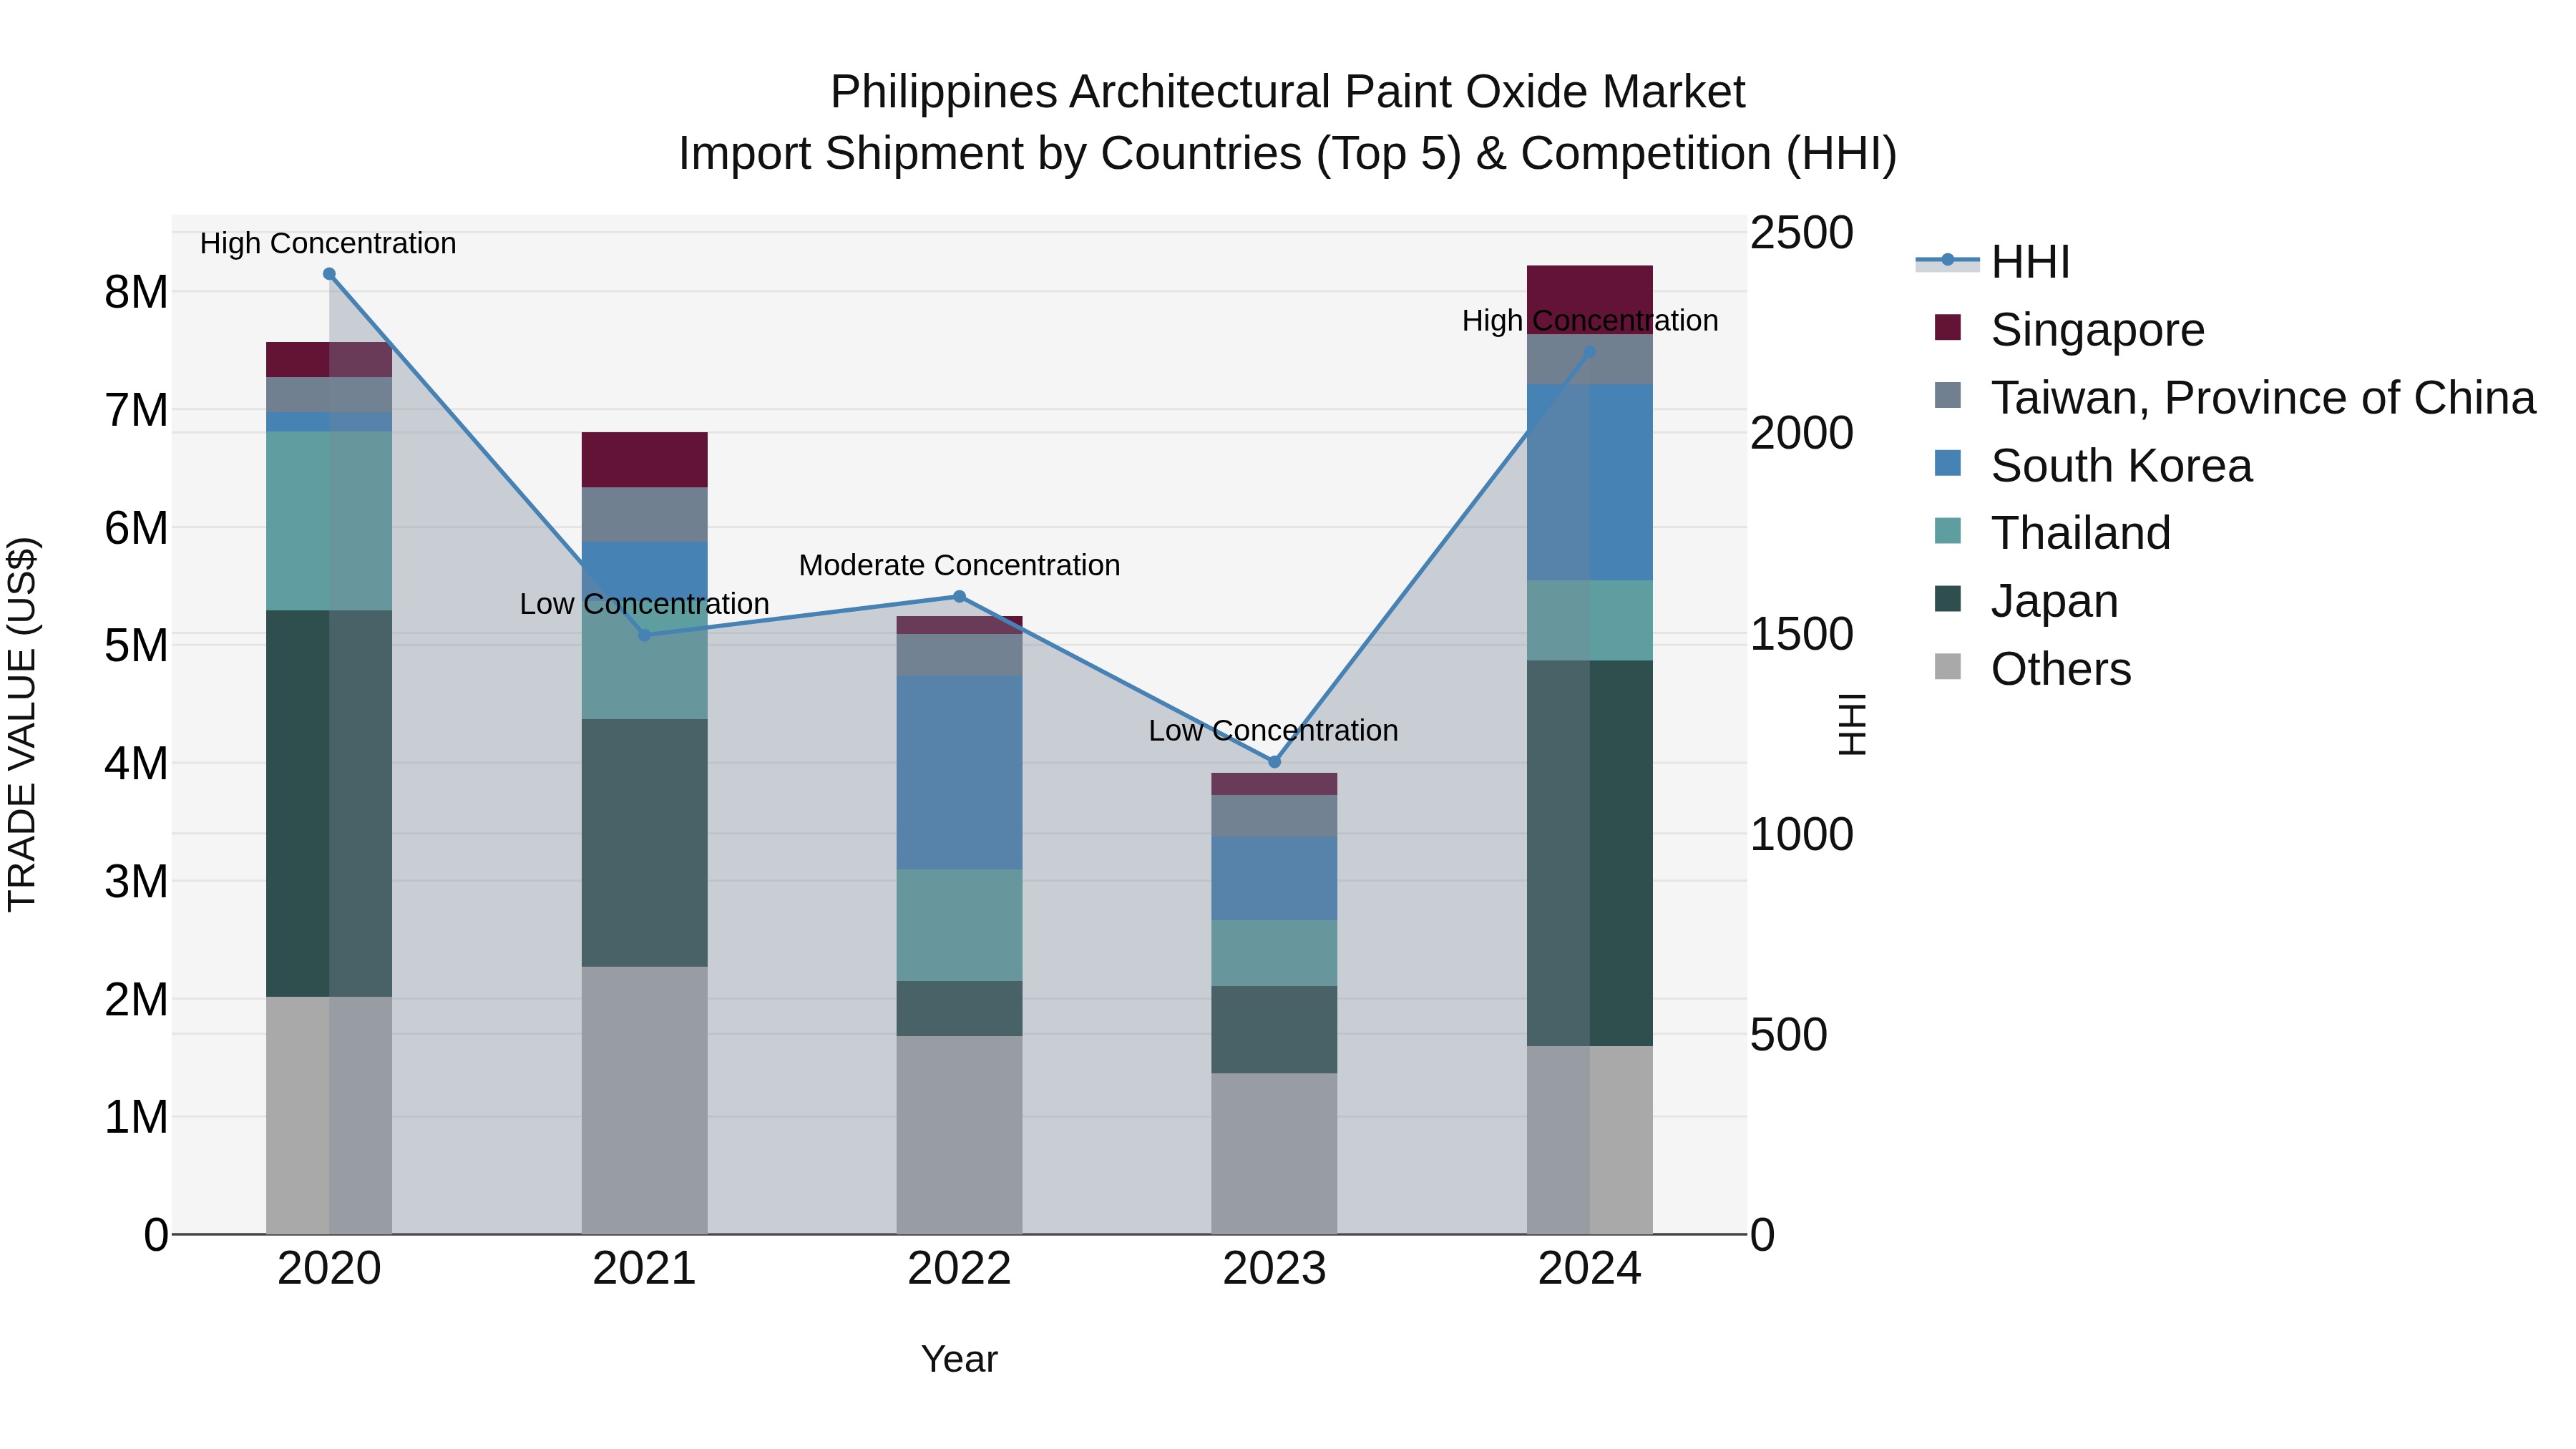Click the Japan segment of 2021 bar
The height and width of the screenshot is (1449, 2576).
coord(644,843)
